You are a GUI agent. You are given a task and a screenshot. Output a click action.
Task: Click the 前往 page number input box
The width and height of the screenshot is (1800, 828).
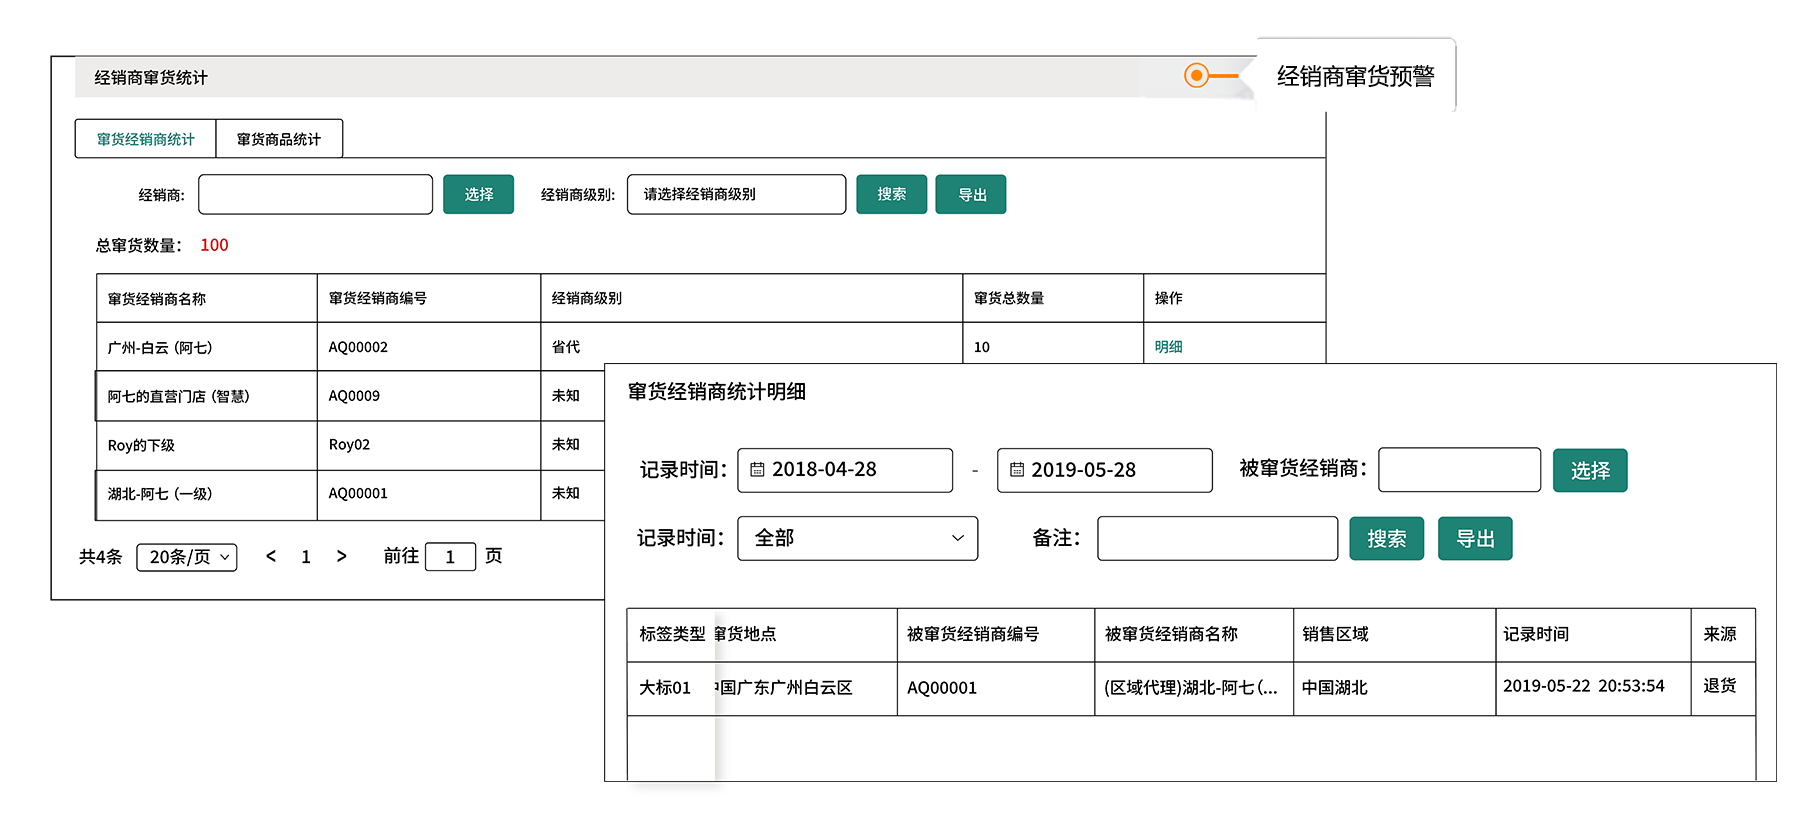coord(450,557)
